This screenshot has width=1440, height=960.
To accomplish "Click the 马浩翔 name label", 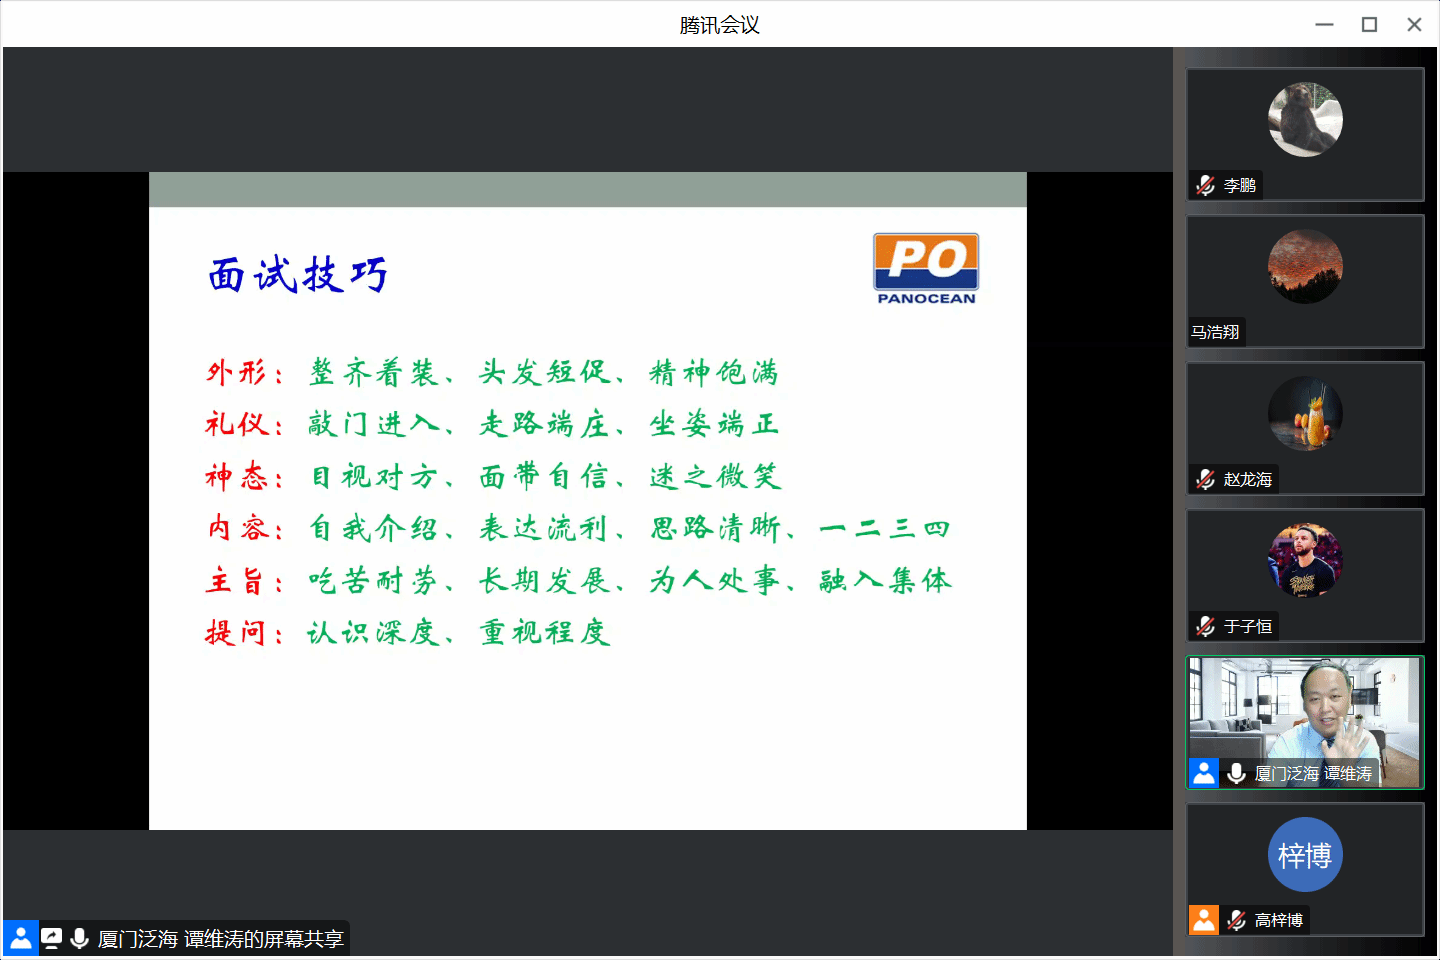I will pos(1215,332).
